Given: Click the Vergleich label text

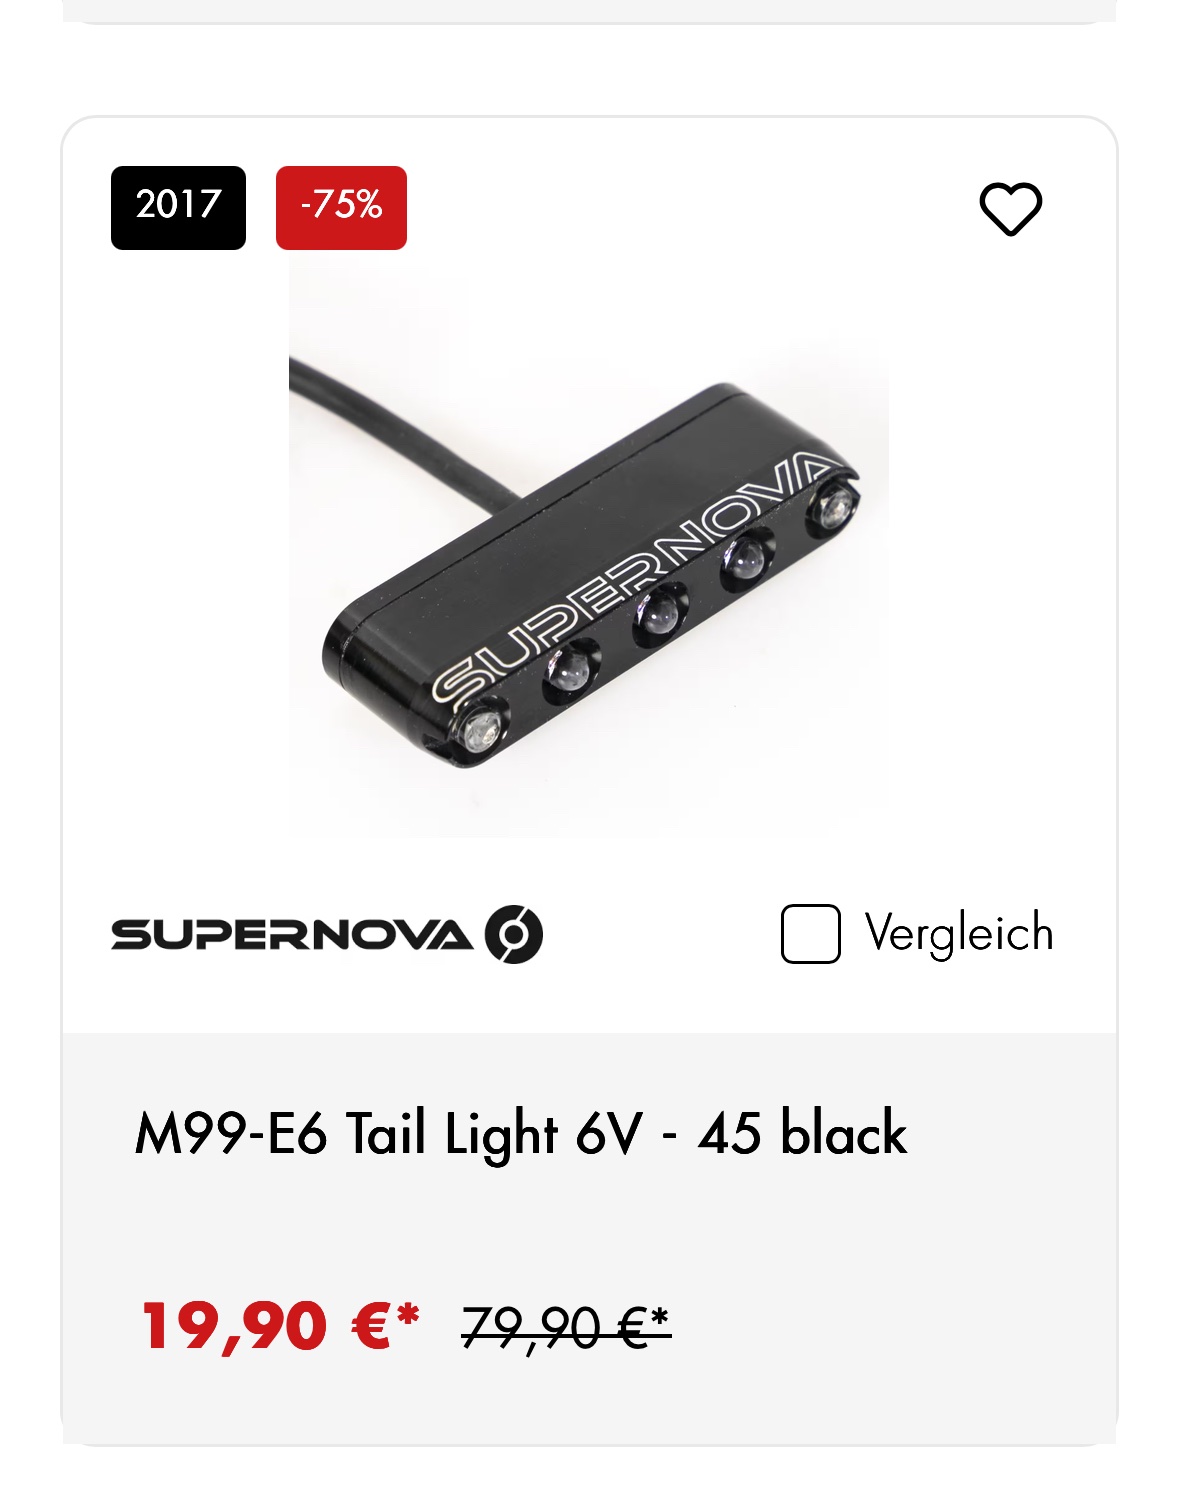Looking at the screenshot, I should 959,934.
